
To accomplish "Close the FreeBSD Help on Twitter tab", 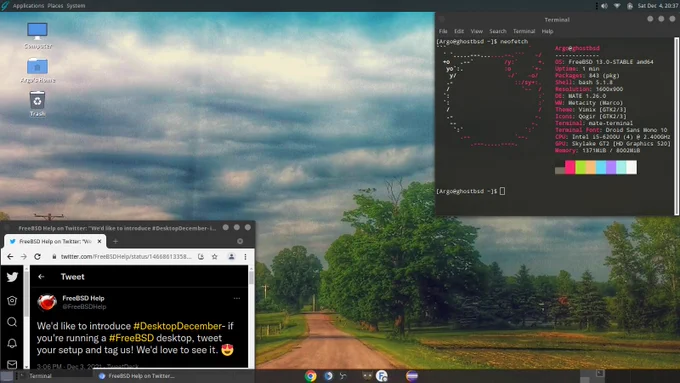I will click(99, 241).
